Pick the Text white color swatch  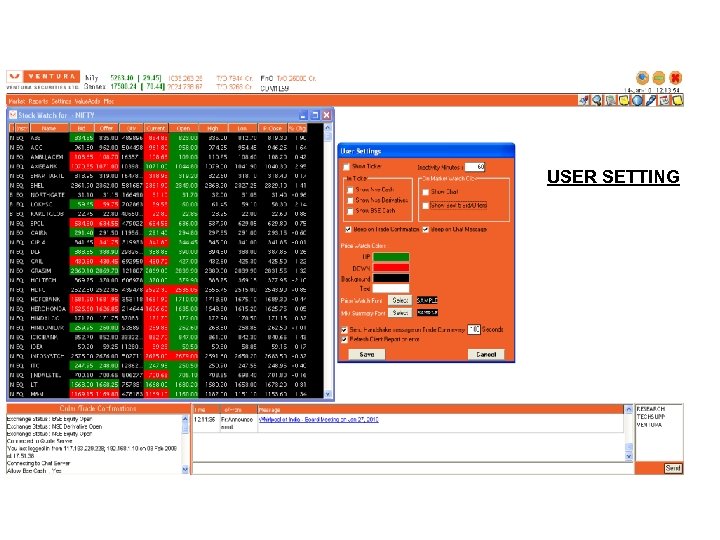pyautogui.click(x=391, y=288)
